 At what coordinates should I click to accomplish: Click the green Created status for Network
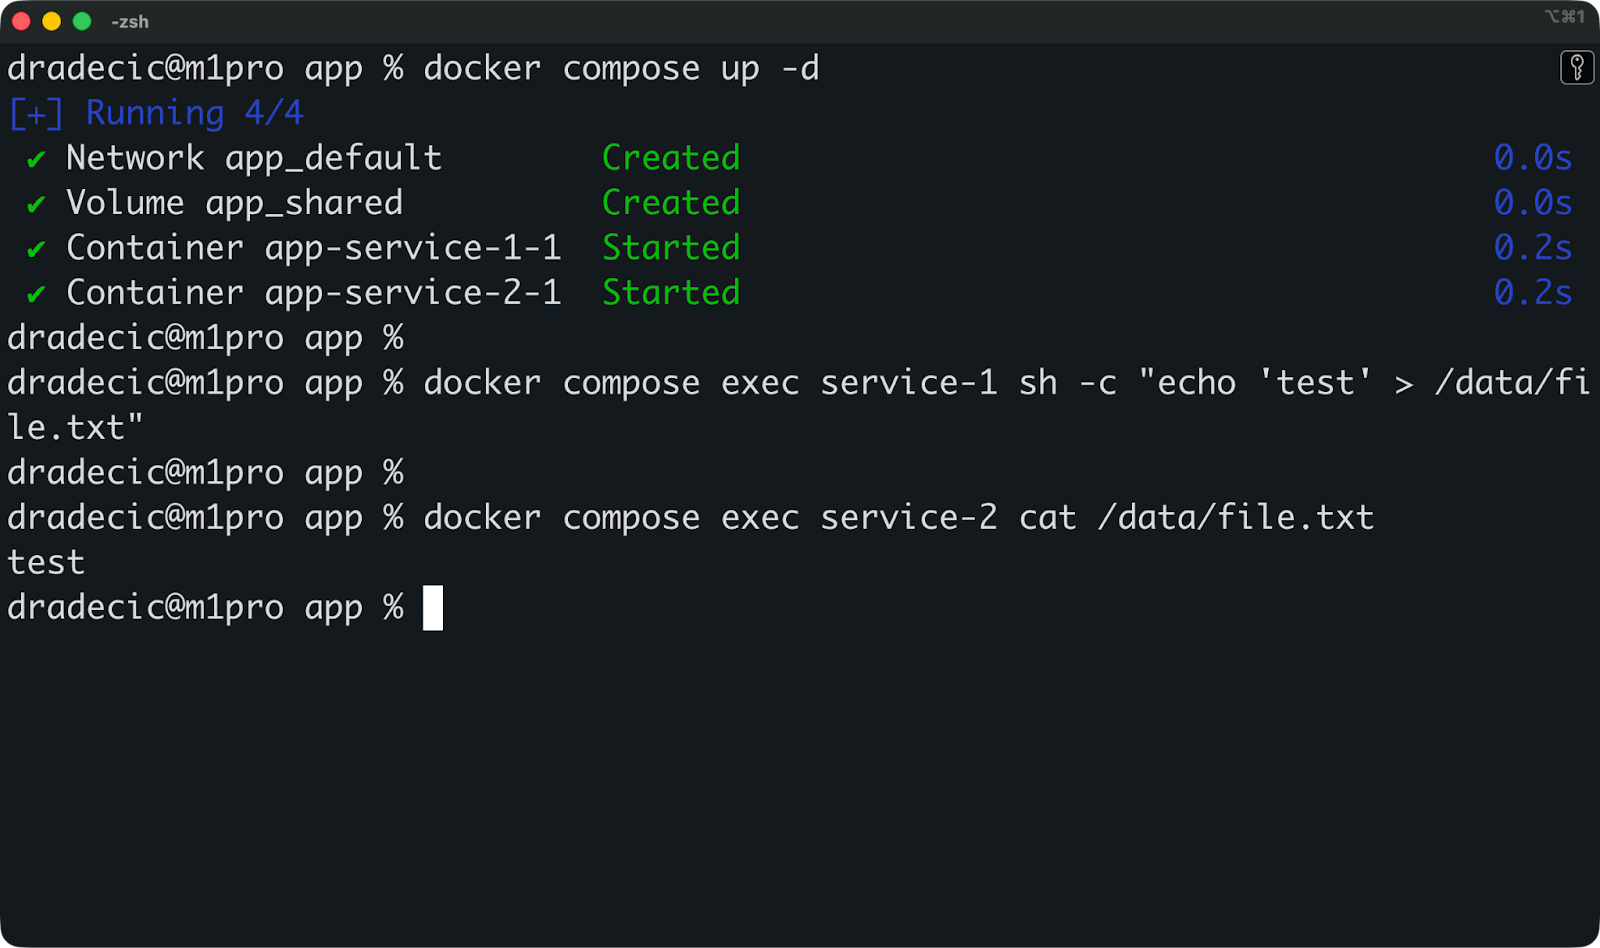click(x=671, y=158)
